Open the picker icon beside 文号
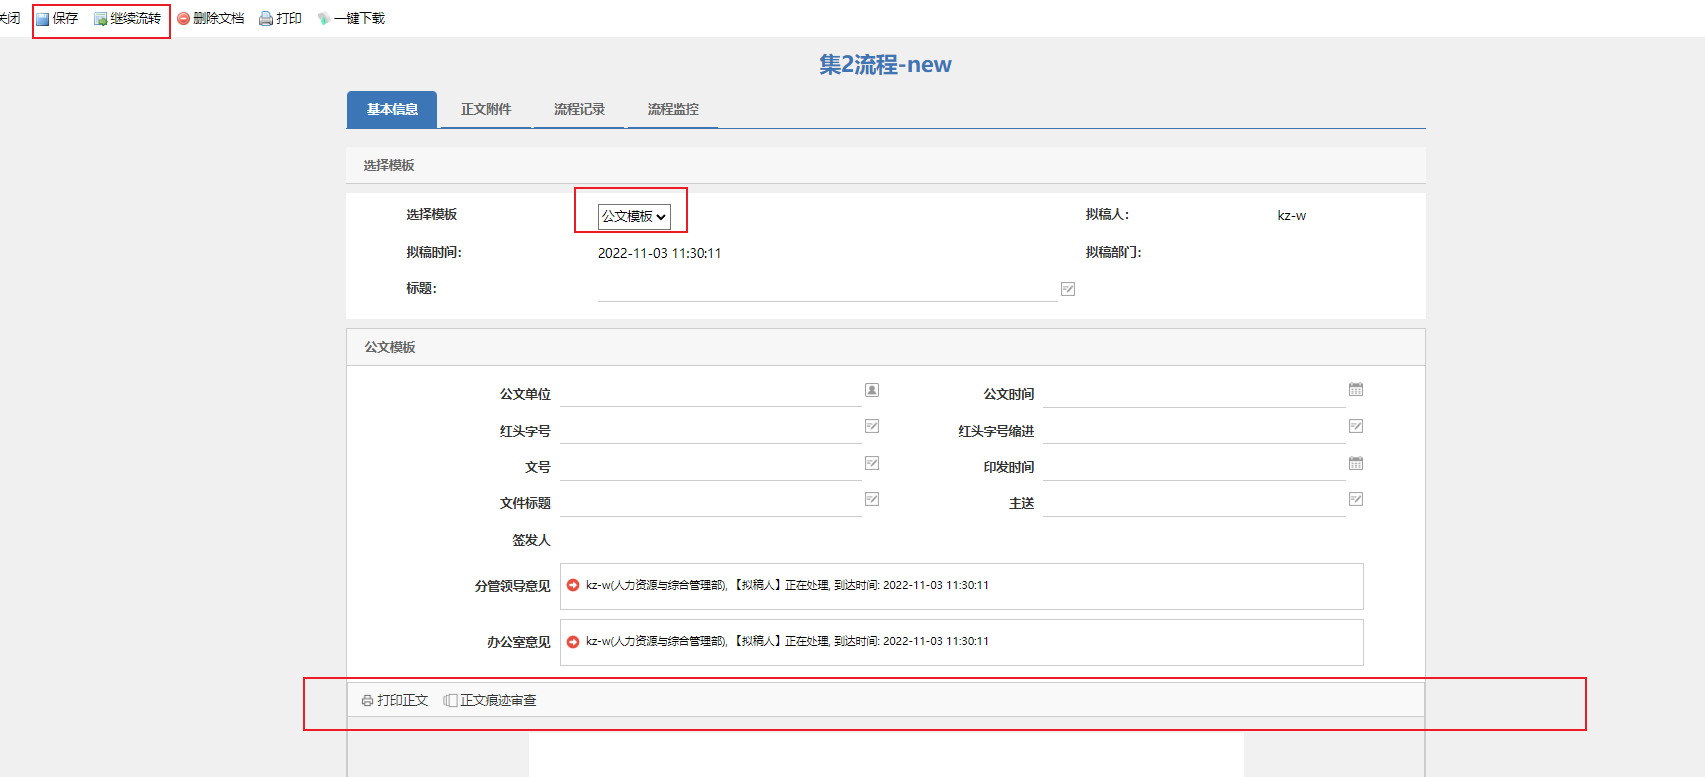1705x777 pixels. point(872,463)
